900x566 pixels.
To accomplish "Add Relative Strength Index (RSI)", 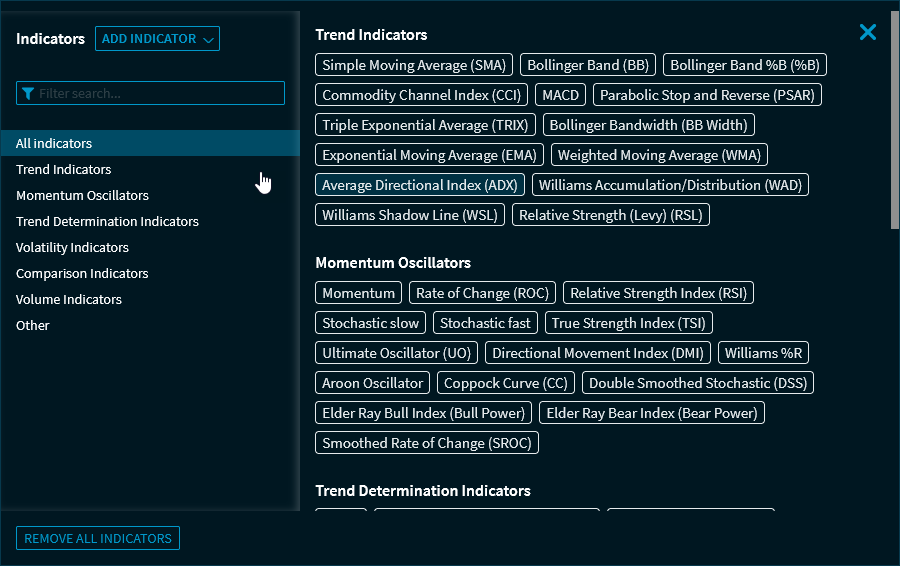I will click(x=658, y=293).
